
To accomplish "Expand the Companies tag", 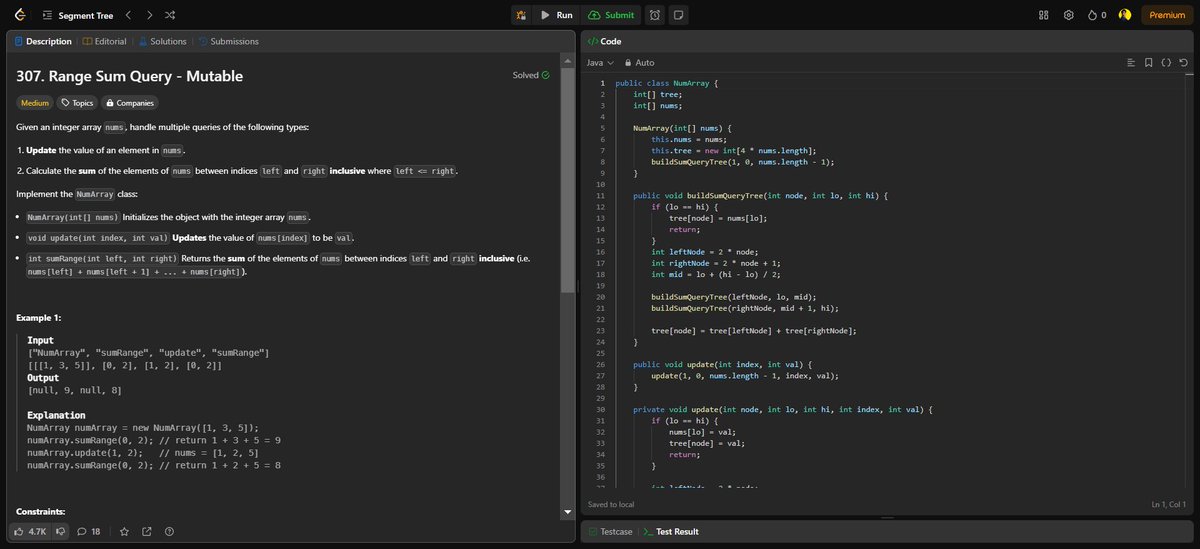I will [130, 103].
